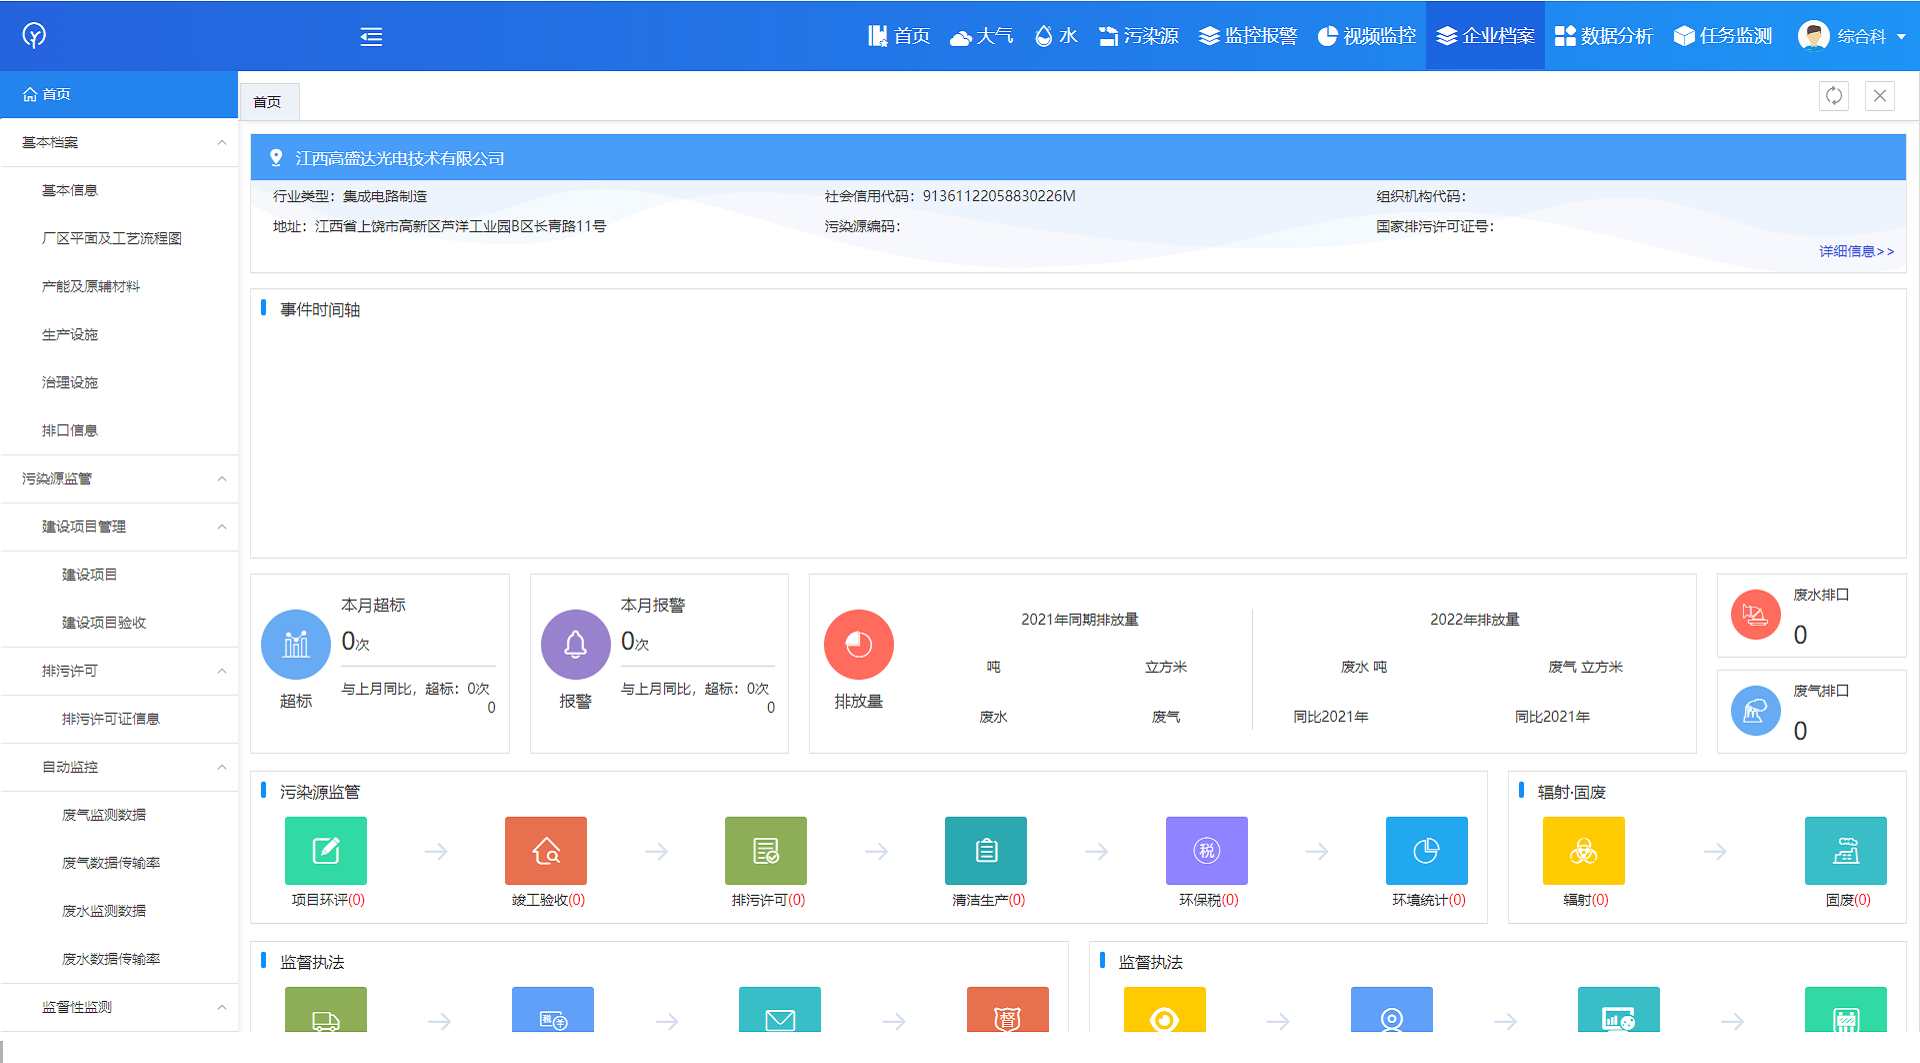Open the 固废 teal icon tile
This screenshot has width=1920, height=1063.
tap(1845, 851)
